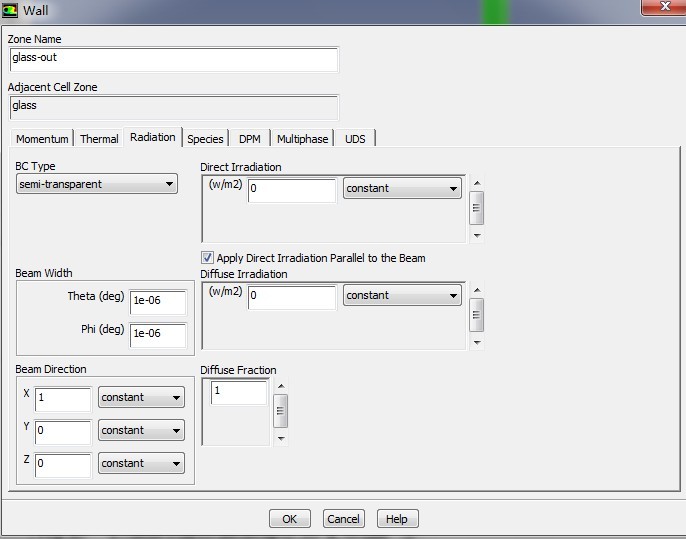This screenshot has width=686, height=539.
Task: Click the Wall dialog title bar icon
Action: (11, 10)
